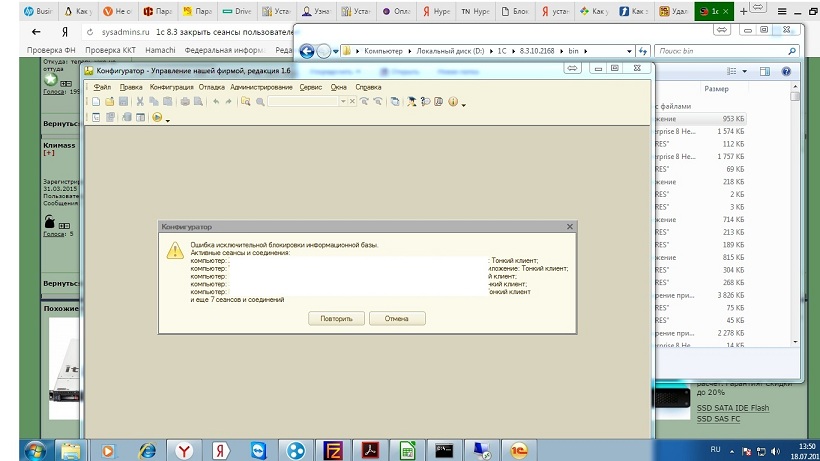The image size is (820, 461).
Task: Open the Правка menu in Configurator
Action: click(x=131, y=87)
